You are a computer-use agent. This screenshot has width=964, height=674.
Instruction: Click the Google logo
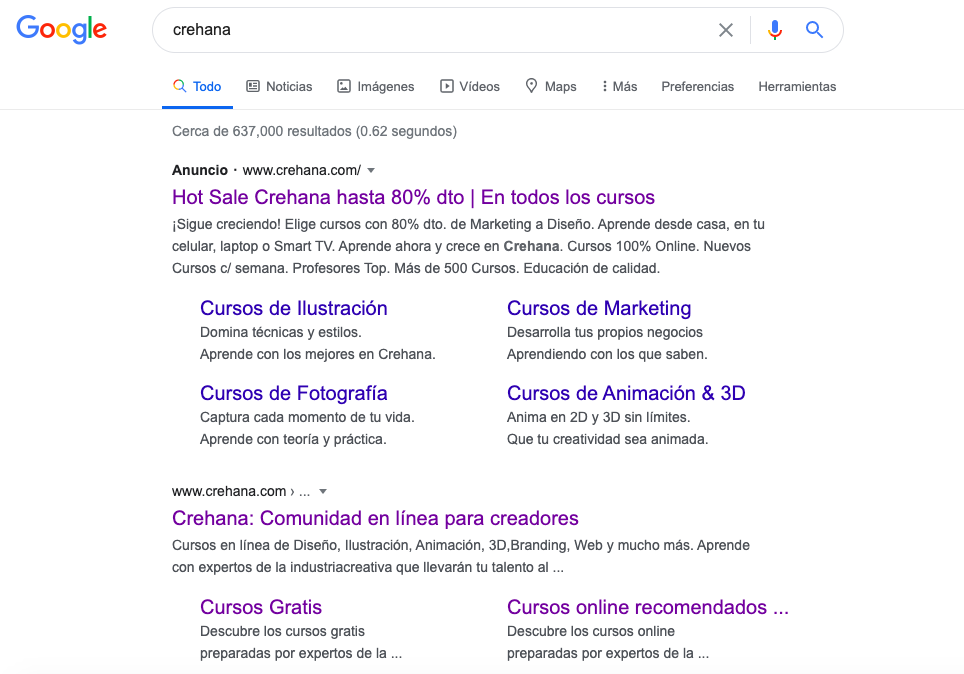click(x=61, y=30)
